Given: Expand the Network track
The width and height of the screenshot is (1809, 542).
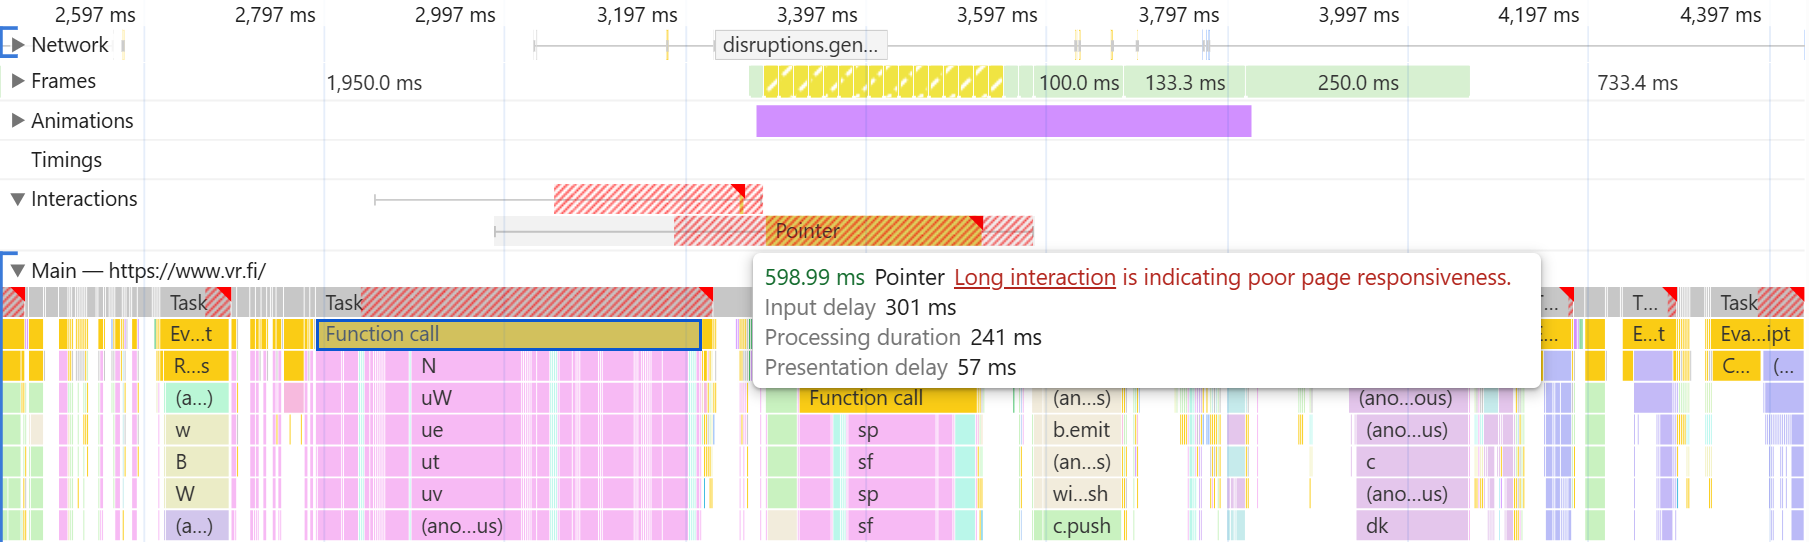Looking at the screenshot, I should tap(17, 45).
